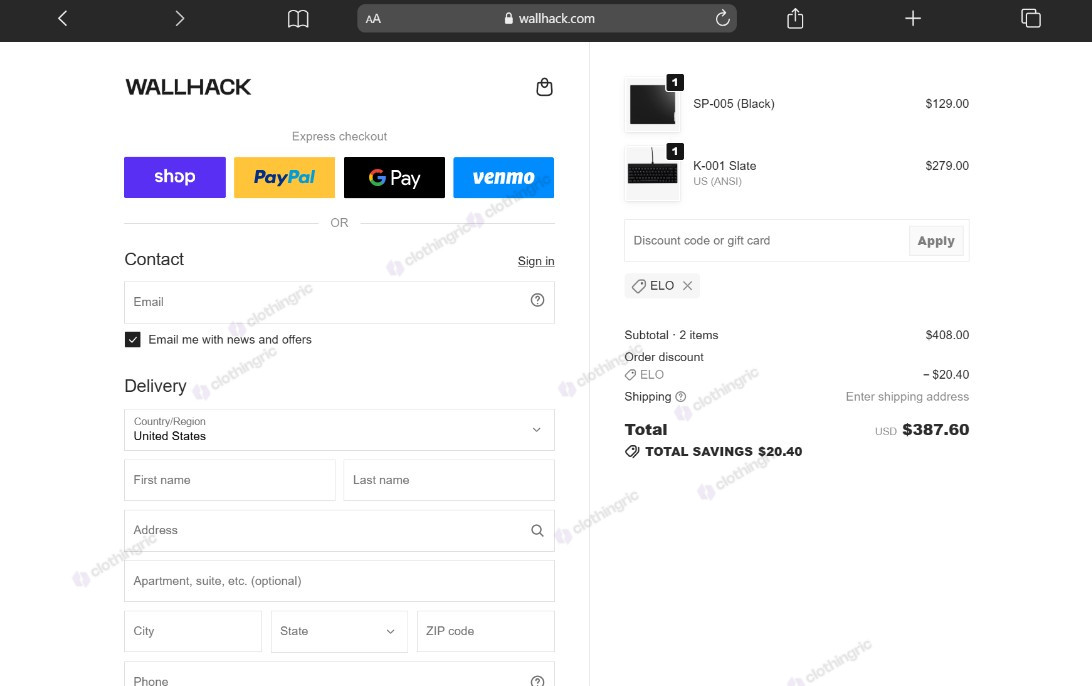
Task: Open the shopping bag cart icon
Action: tap(544, 87)
